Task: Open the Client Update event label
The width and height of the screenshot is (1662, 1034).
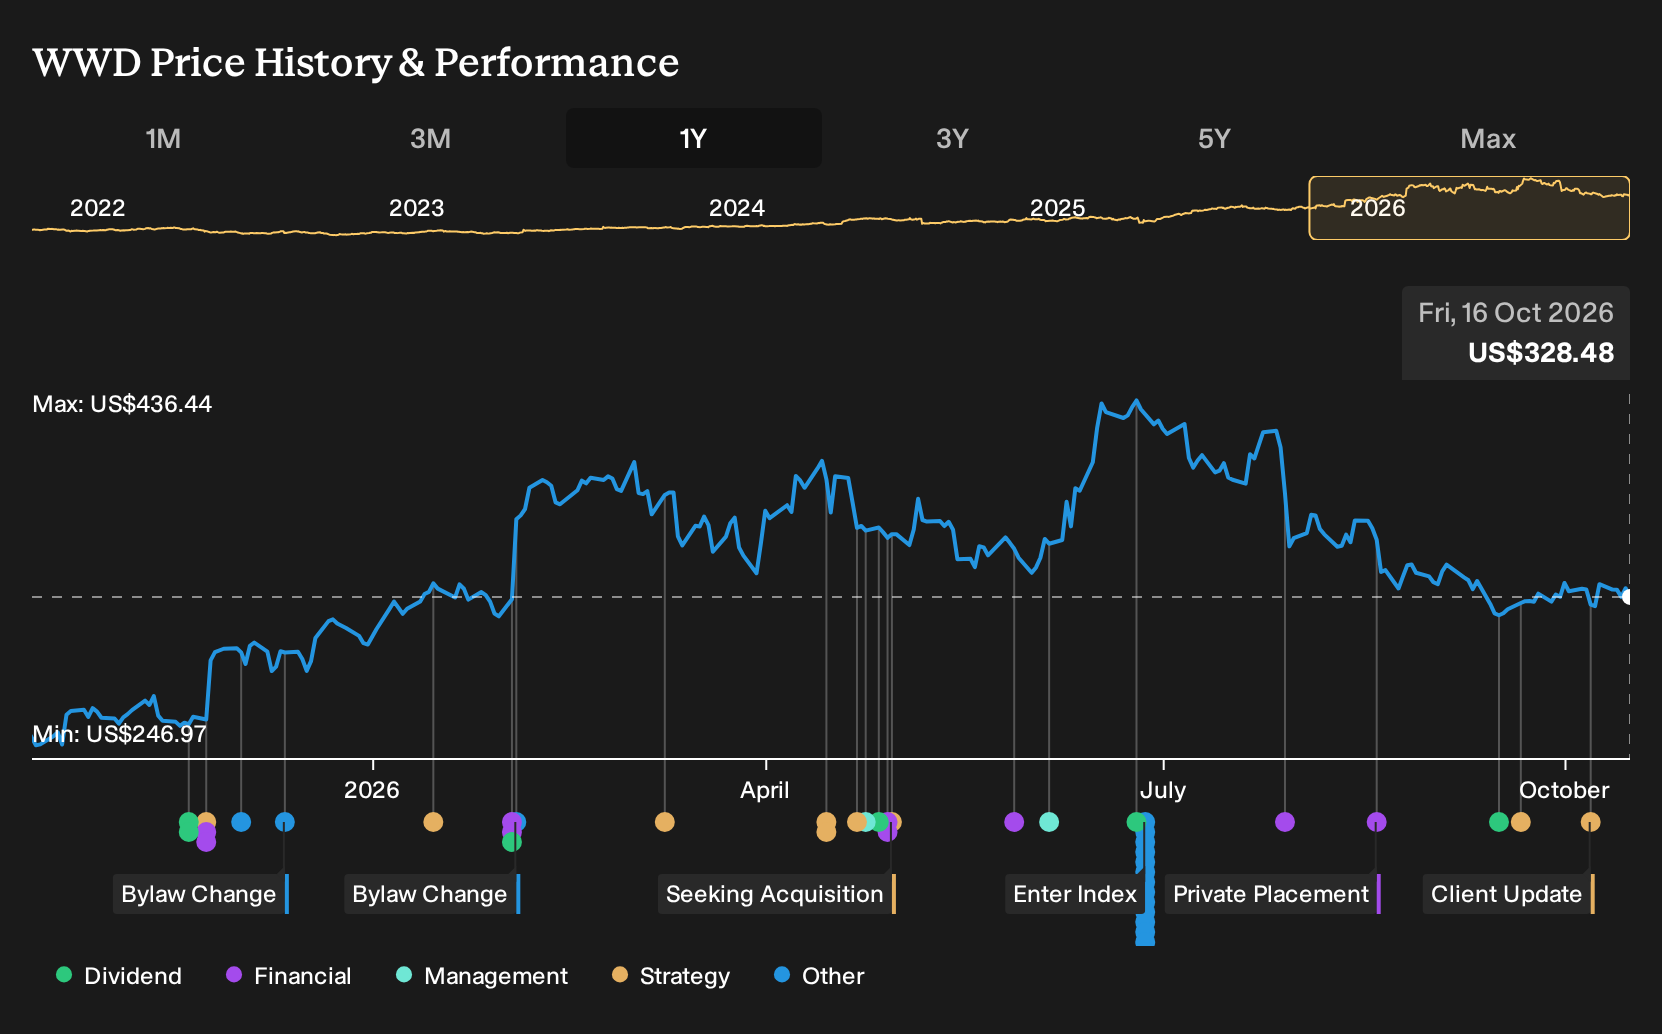Action: click(1507, 894)
